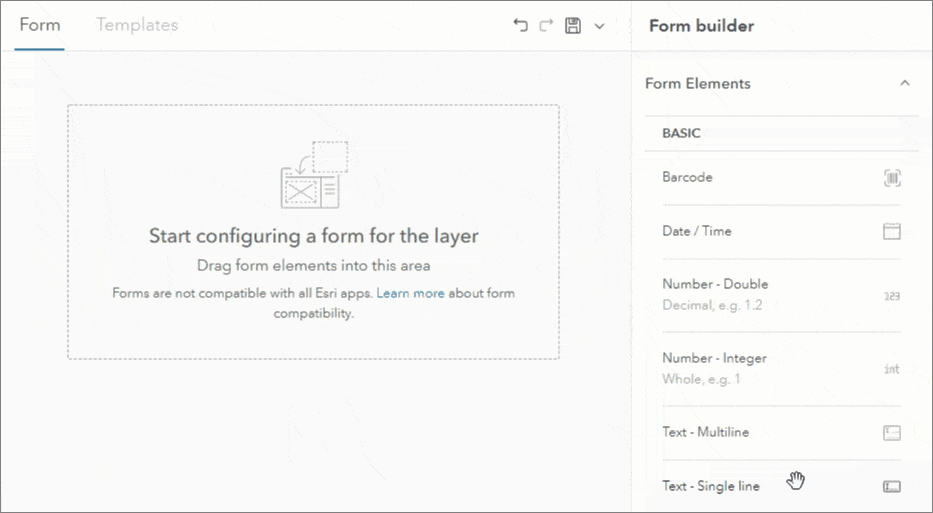Click the undo arrow icon
933x513 pixels.
click(x=520, y=25)
